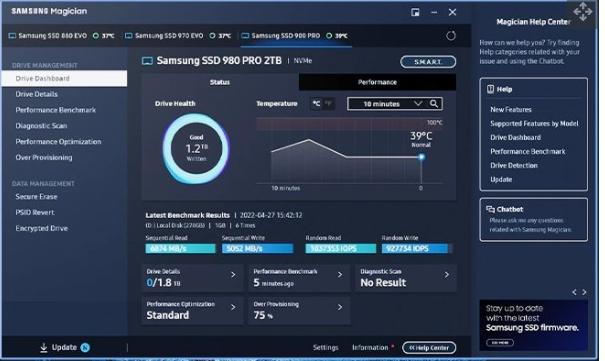This screenshot has height=361, width=605.
Task: Open Drive Detection help link
Action: [x=514, y=165]
